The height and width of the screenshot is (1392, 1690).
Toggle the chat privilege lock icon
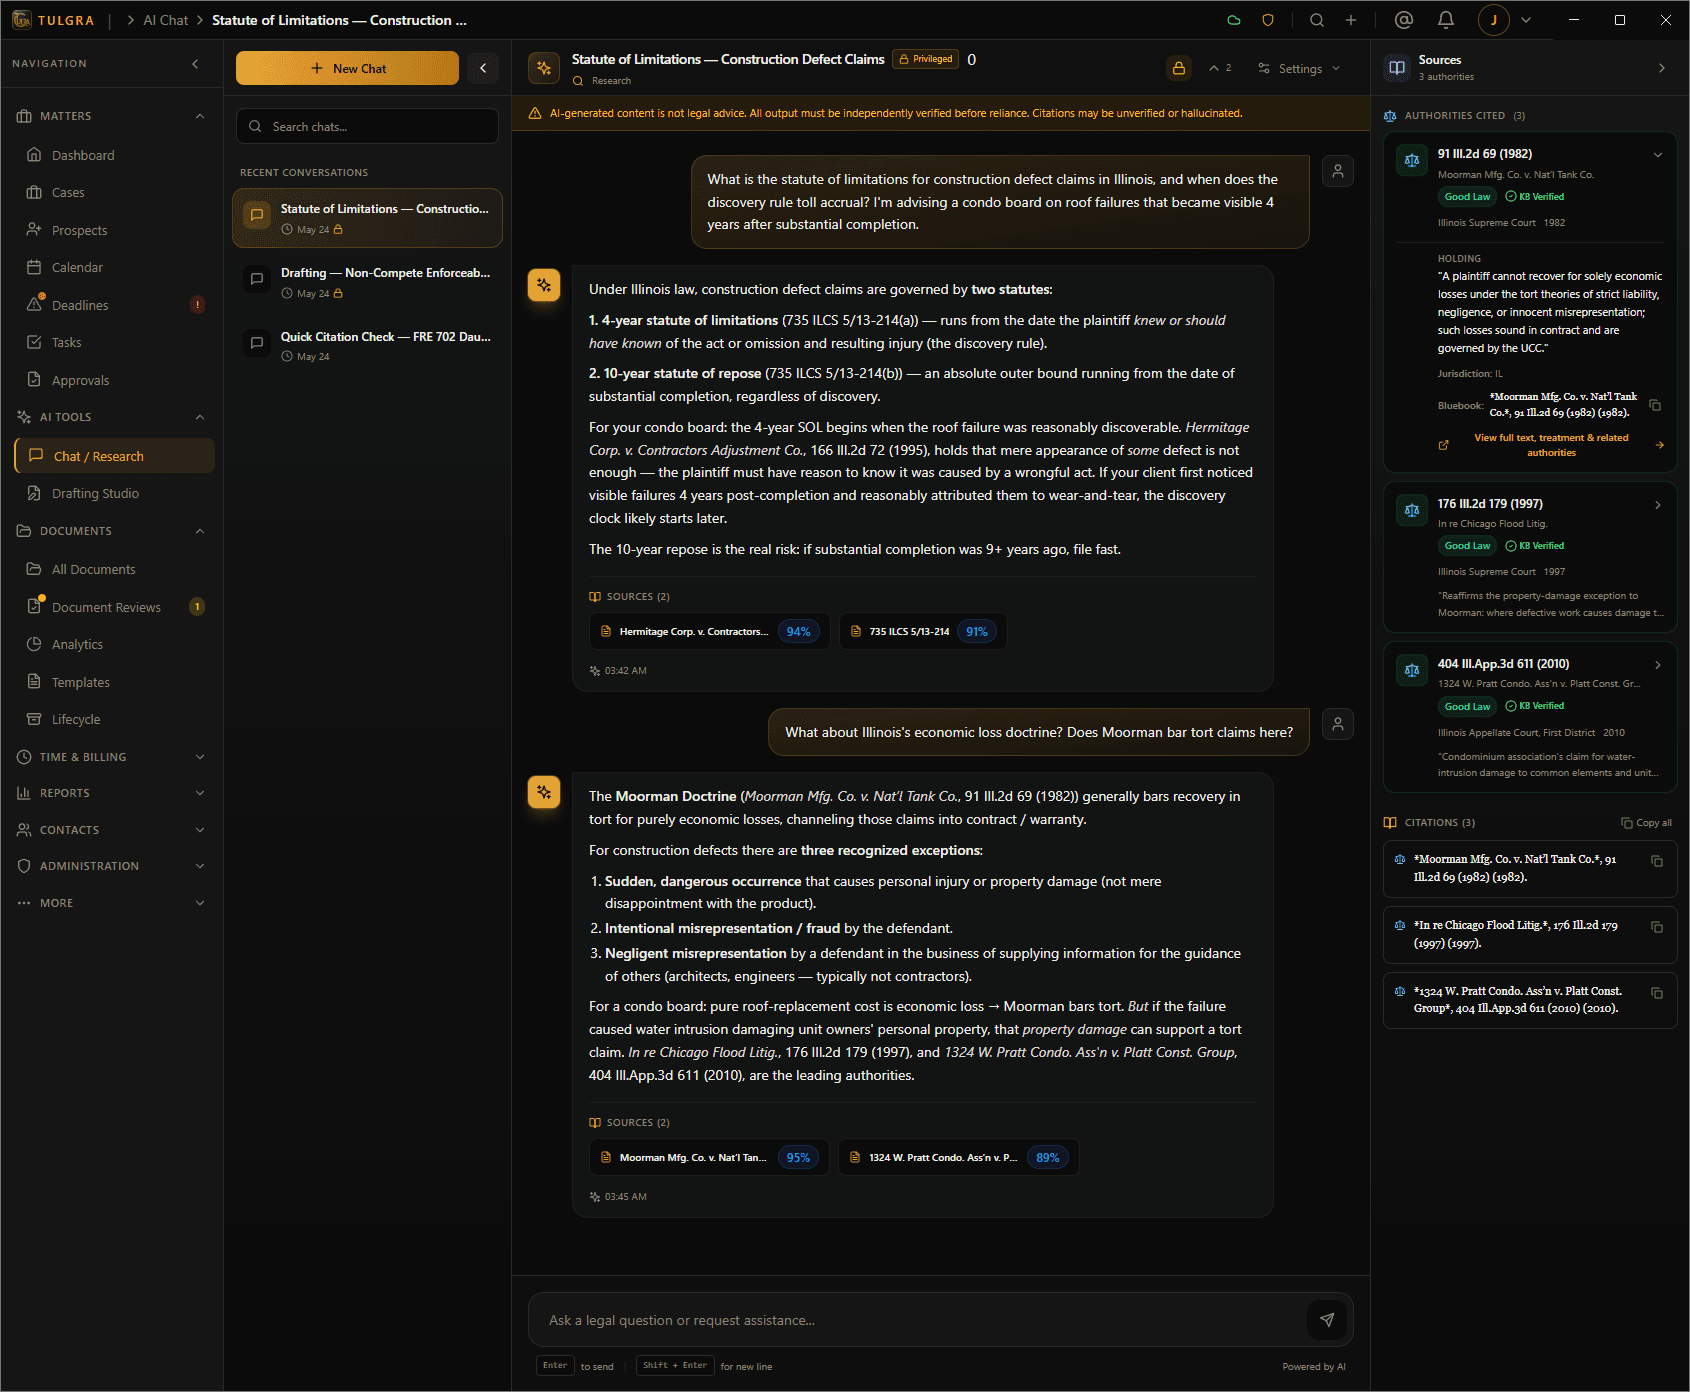coord(1179,68)
